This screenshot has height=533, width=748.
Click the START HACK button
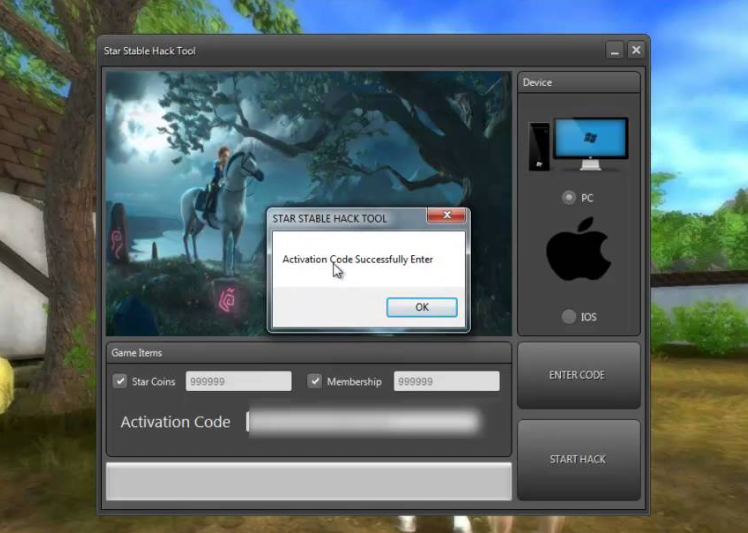coord(579,460)
